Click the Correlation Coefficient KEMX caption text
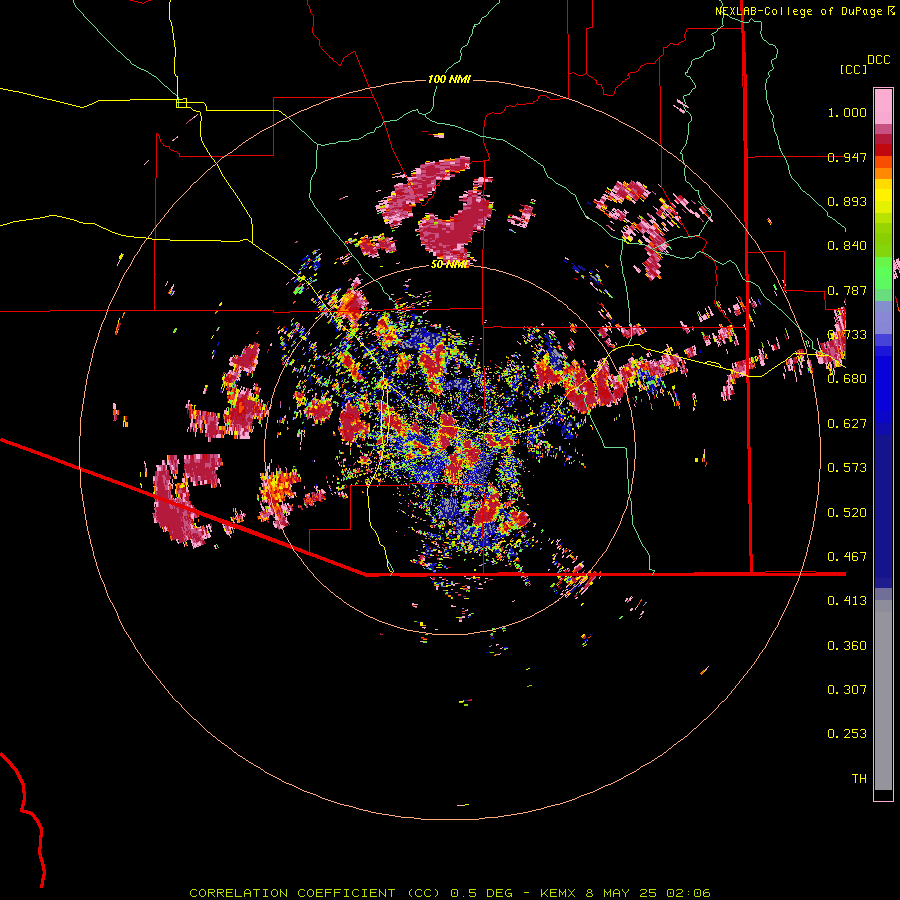The image size is (900, 900). click(449, 893)
